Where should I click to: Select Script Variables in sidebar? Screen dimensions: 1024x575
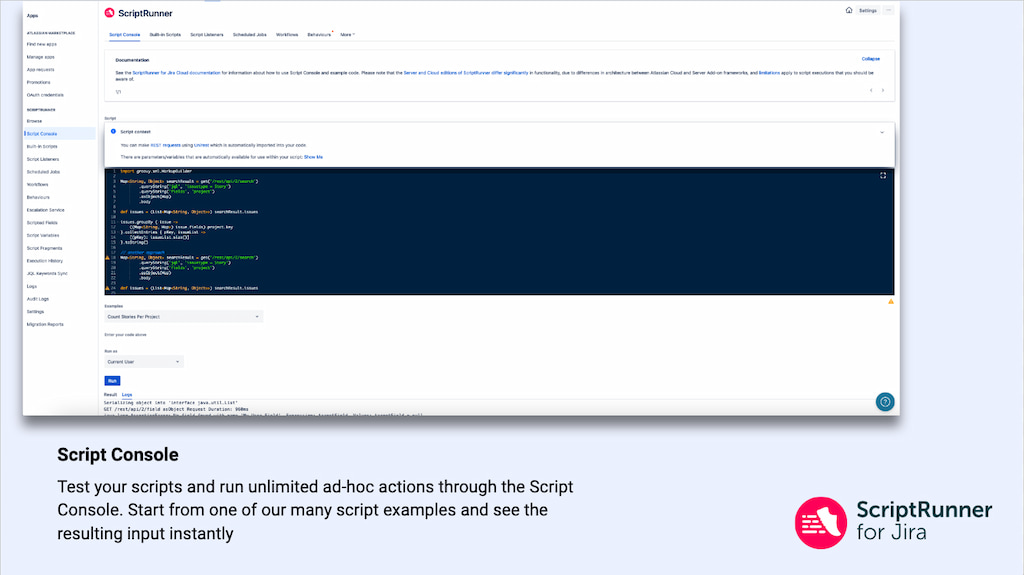pos(42,235)
